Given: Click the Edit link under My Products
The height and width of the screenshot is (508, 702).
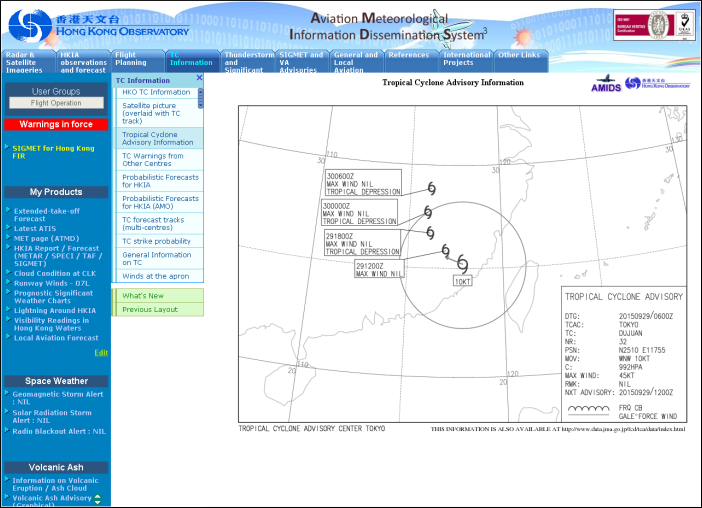Looking at the screenshot, I should pyautogui.click(x=101, y=353).
